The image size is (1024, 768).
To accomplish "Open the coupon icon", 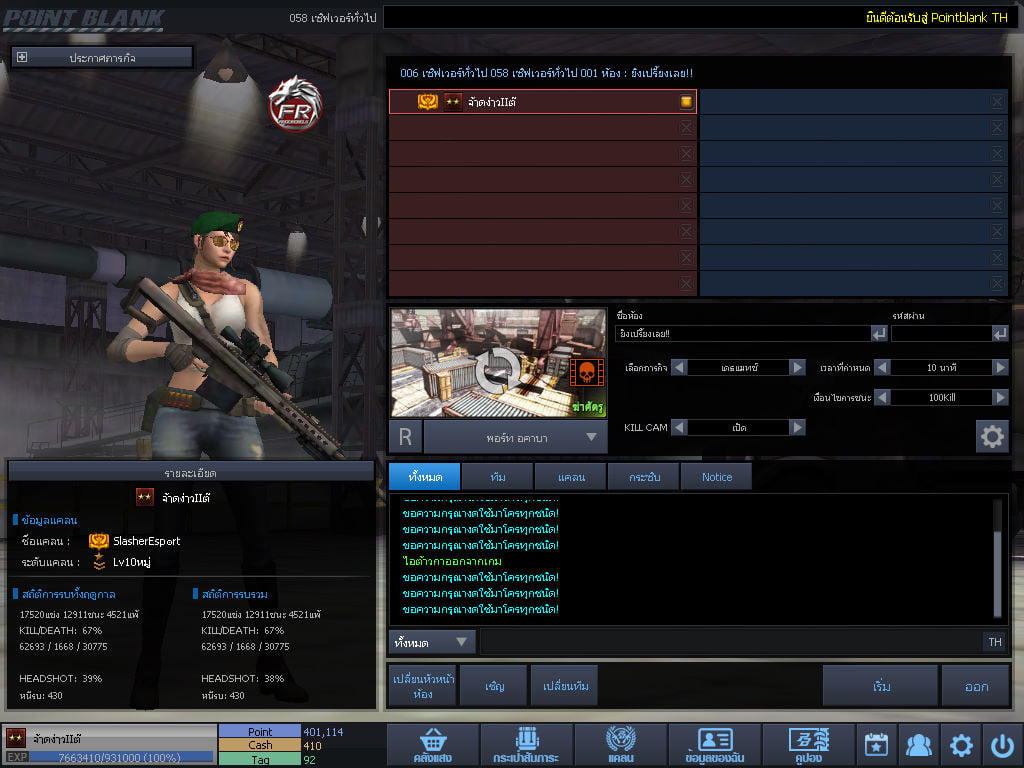I will click(x=808, y=745).
